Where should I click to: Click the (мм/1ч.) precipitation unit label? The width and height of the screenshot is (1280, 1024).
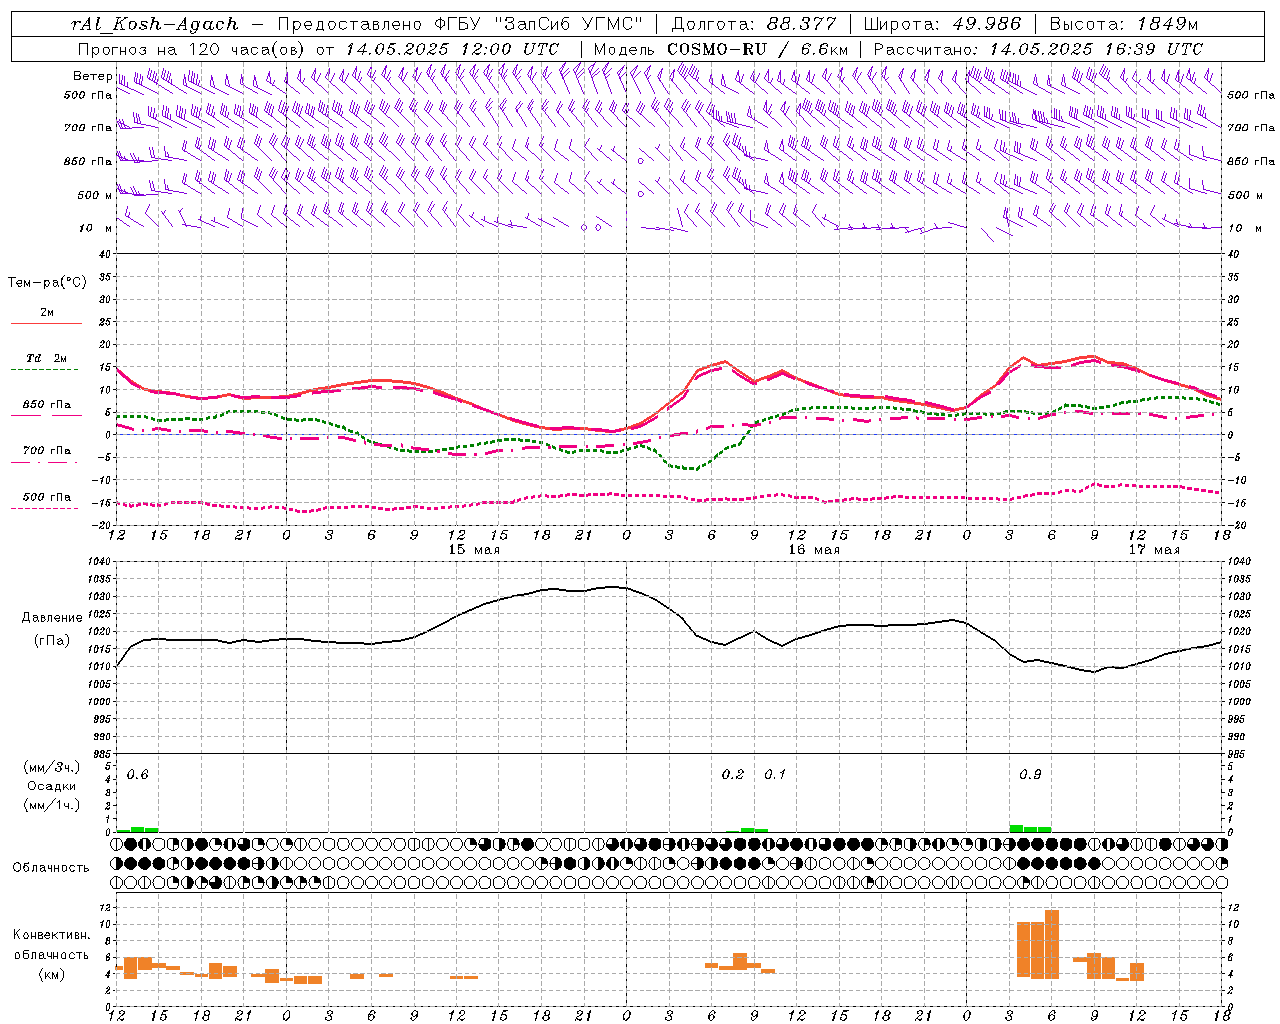click(52, 804)
